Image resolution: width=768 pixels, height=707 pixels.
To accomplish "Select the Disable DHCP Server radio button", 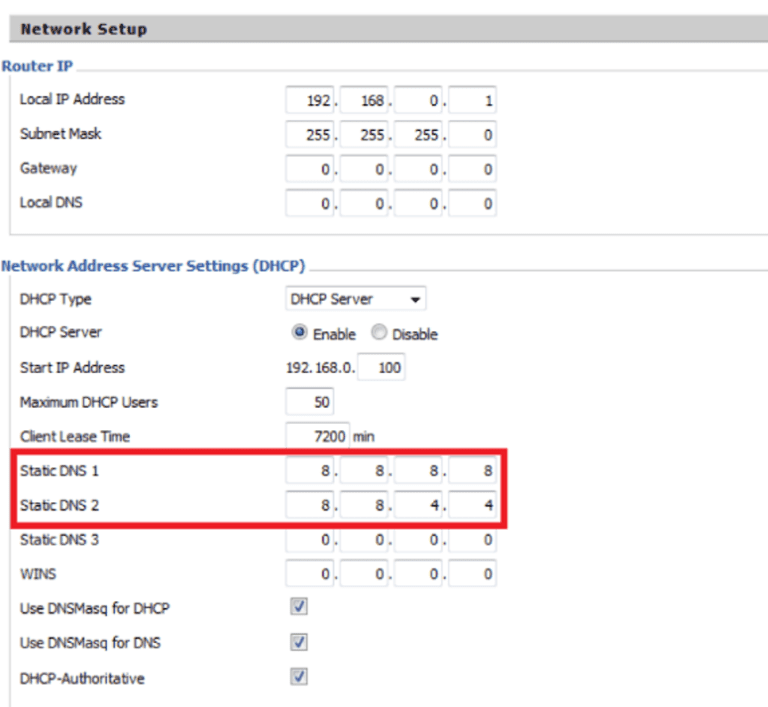I will (379, 333).
